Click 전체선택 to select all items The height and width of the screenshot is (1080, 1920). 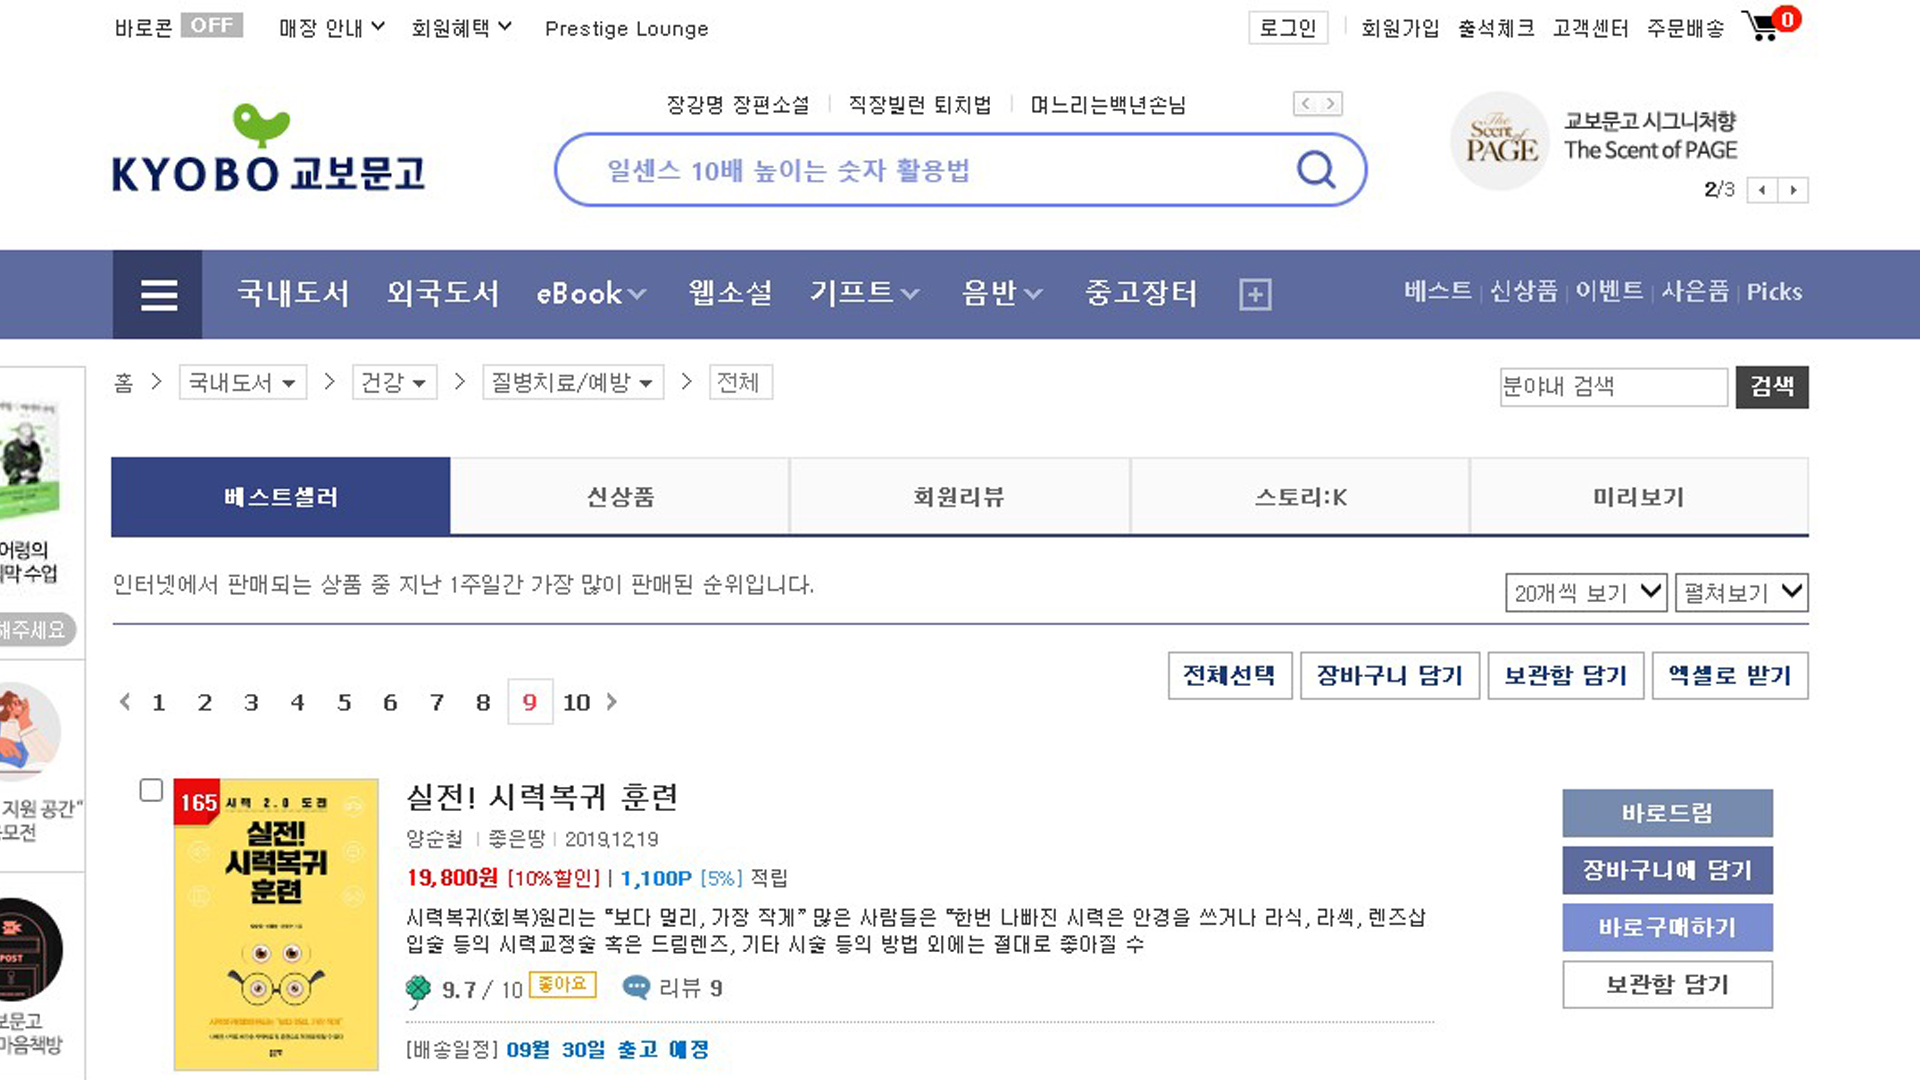coord(1229,676)
